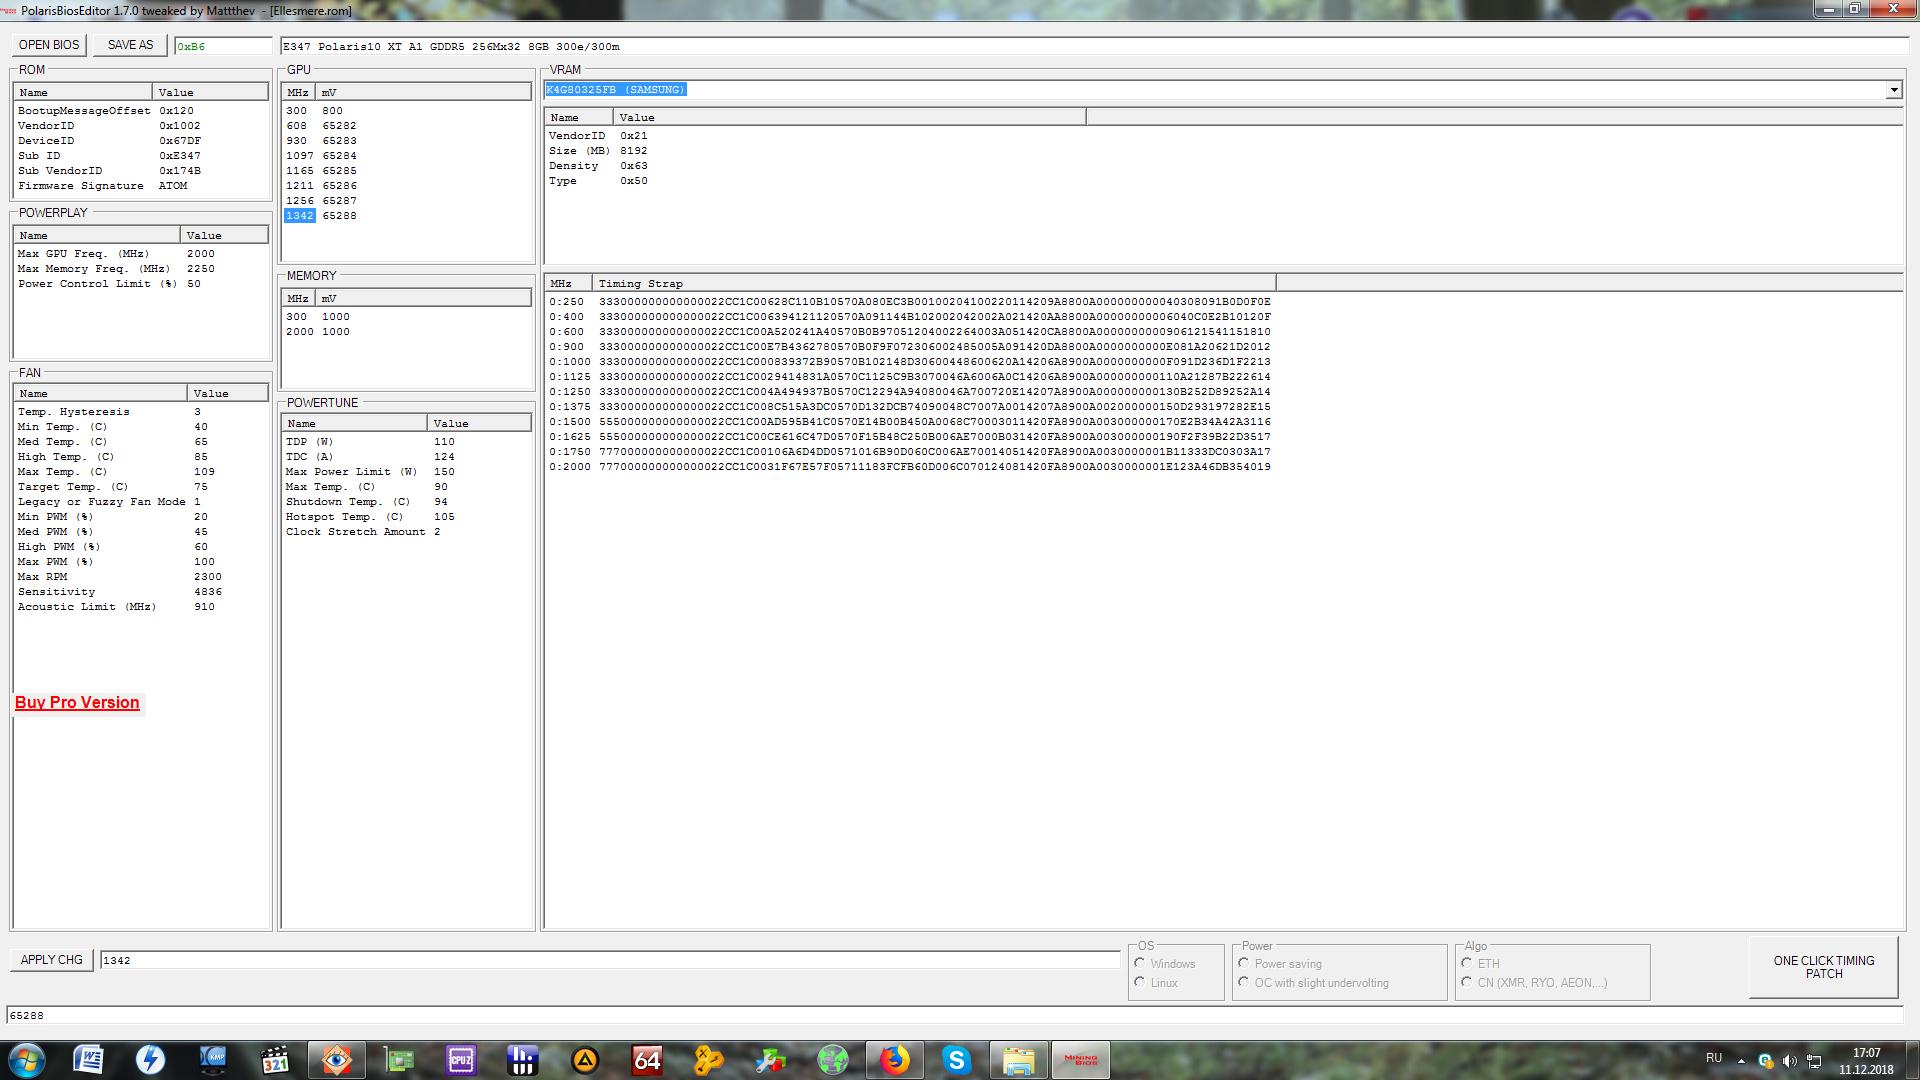Select the 1:2000 timing strap row
The width and height of the screenshot is (1920, 1080).
(909, 467)
